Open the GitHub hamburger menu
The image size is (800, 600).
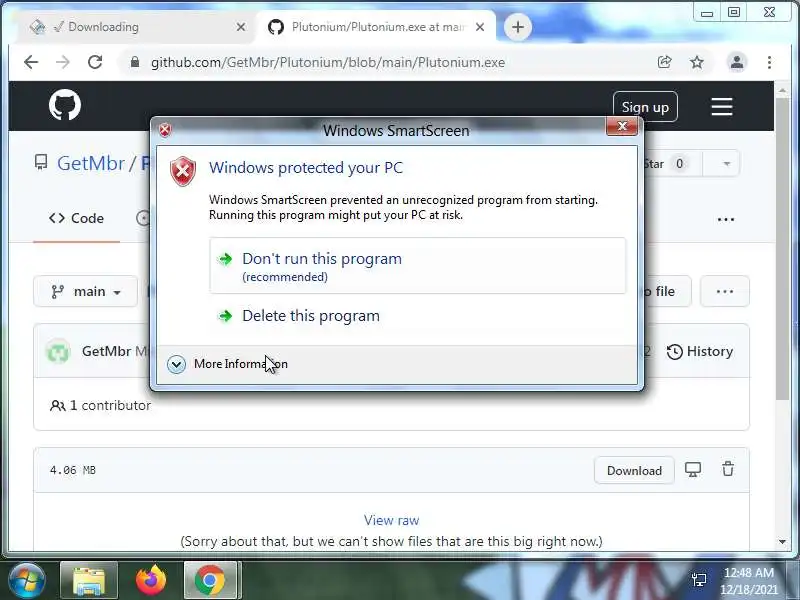722,107
